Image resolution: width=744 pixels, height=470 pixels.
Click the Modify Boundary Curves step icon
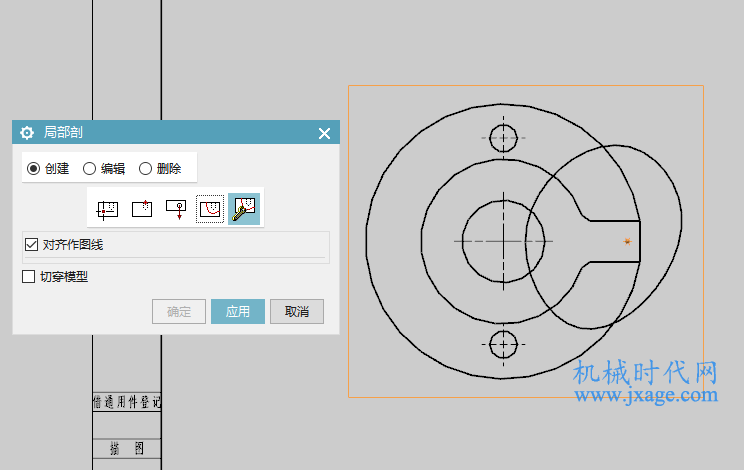click(244, 209)
